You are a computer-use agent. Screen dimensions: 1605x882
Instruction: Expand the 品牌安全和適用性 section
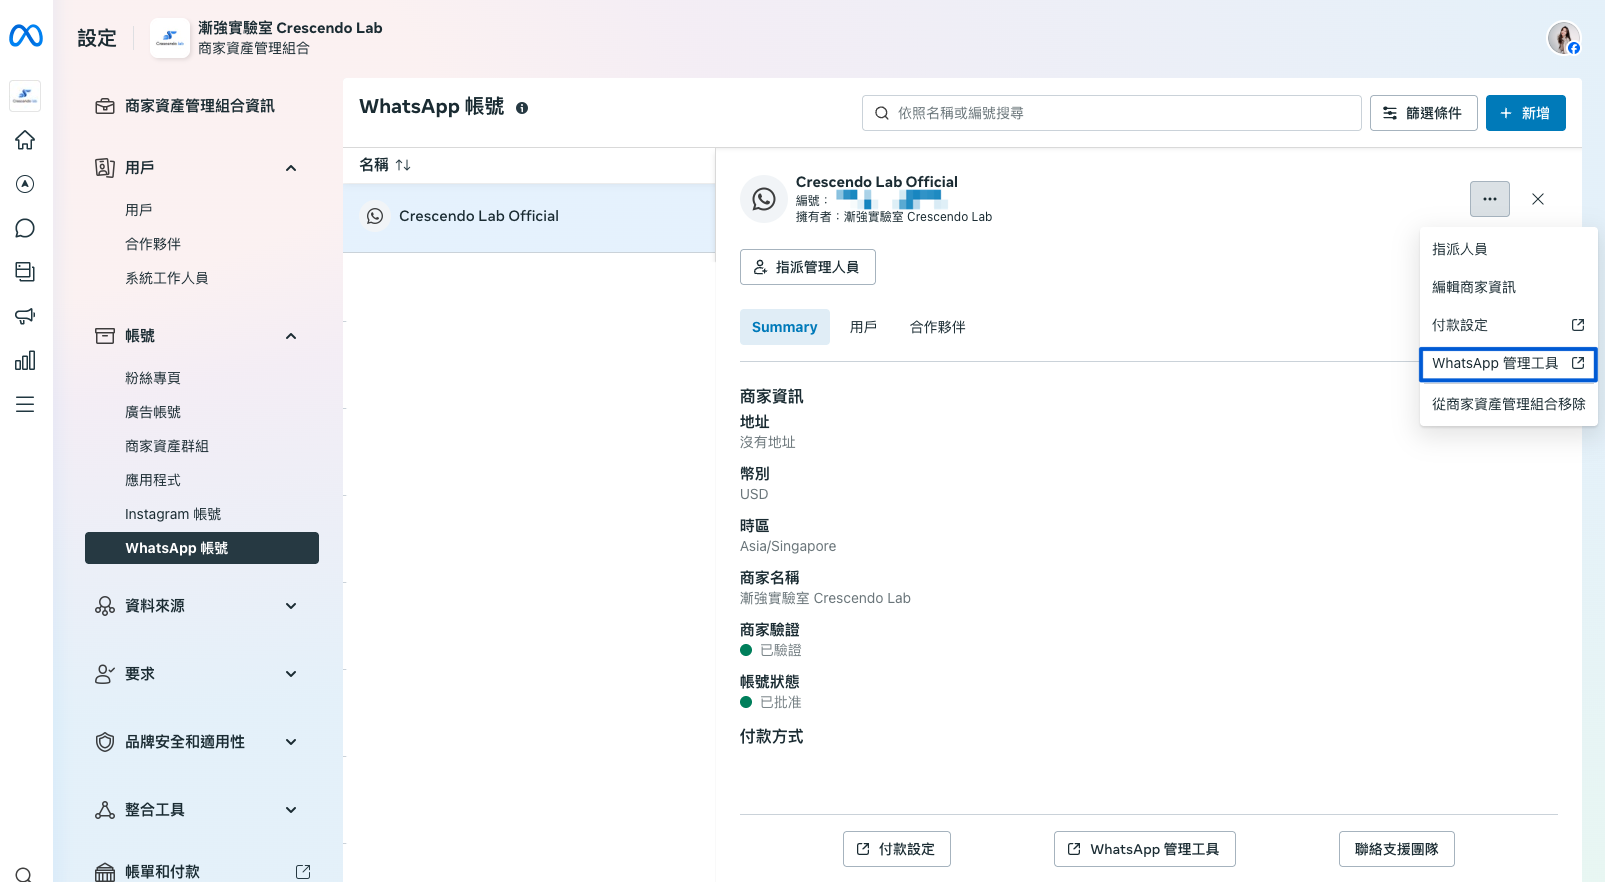[291, 742]
